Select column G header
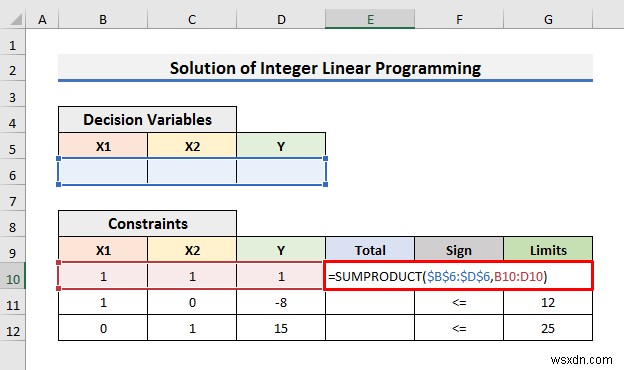624x370 pixels. click(548, 19)
